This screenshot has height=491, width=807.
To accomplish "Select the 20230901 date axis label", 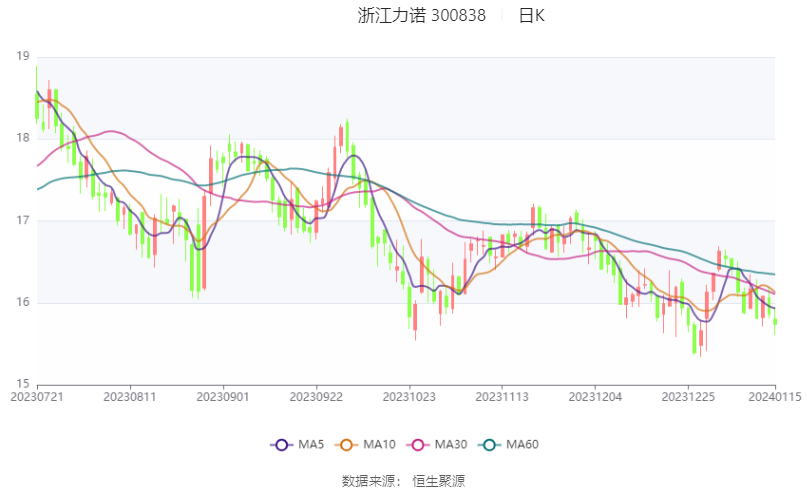I will coord(223,397).
